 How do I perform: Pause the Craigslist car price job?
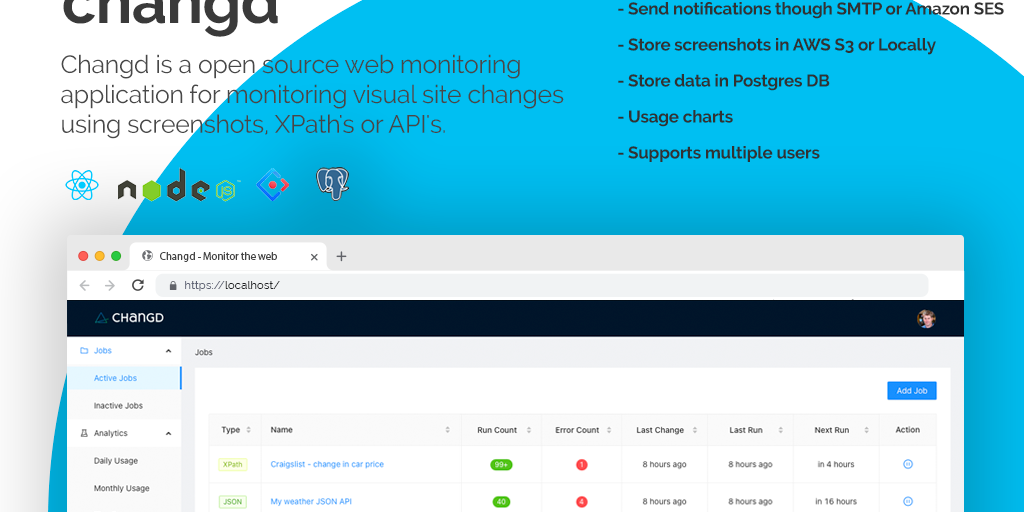tap(907, 464)
